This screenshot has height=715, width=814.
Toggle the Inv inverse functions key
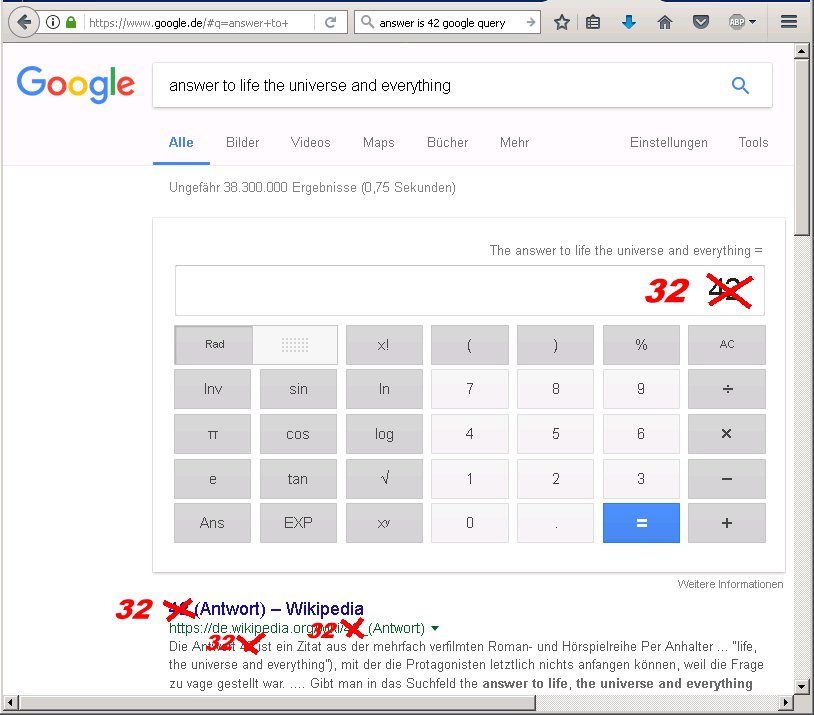[212, 389]
